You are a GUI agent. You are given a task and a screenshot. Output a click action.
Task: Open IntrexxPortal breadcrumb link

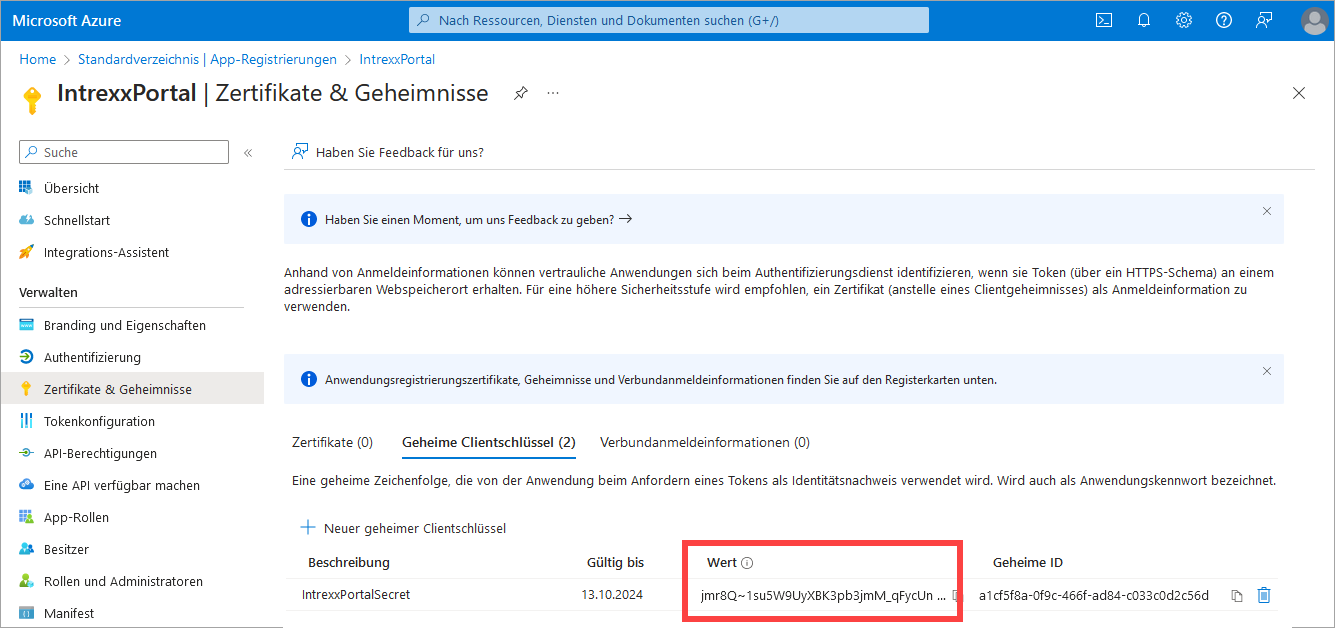[397, 59]
